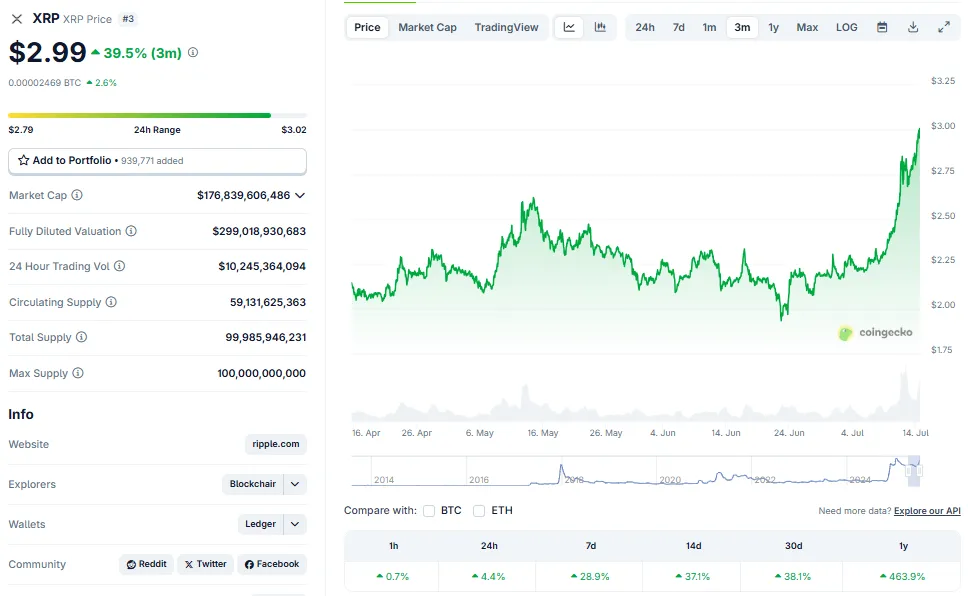Click the fully diluted valuation $299,018,930,683
Screen dimensions: 968x596
[259, 231]
